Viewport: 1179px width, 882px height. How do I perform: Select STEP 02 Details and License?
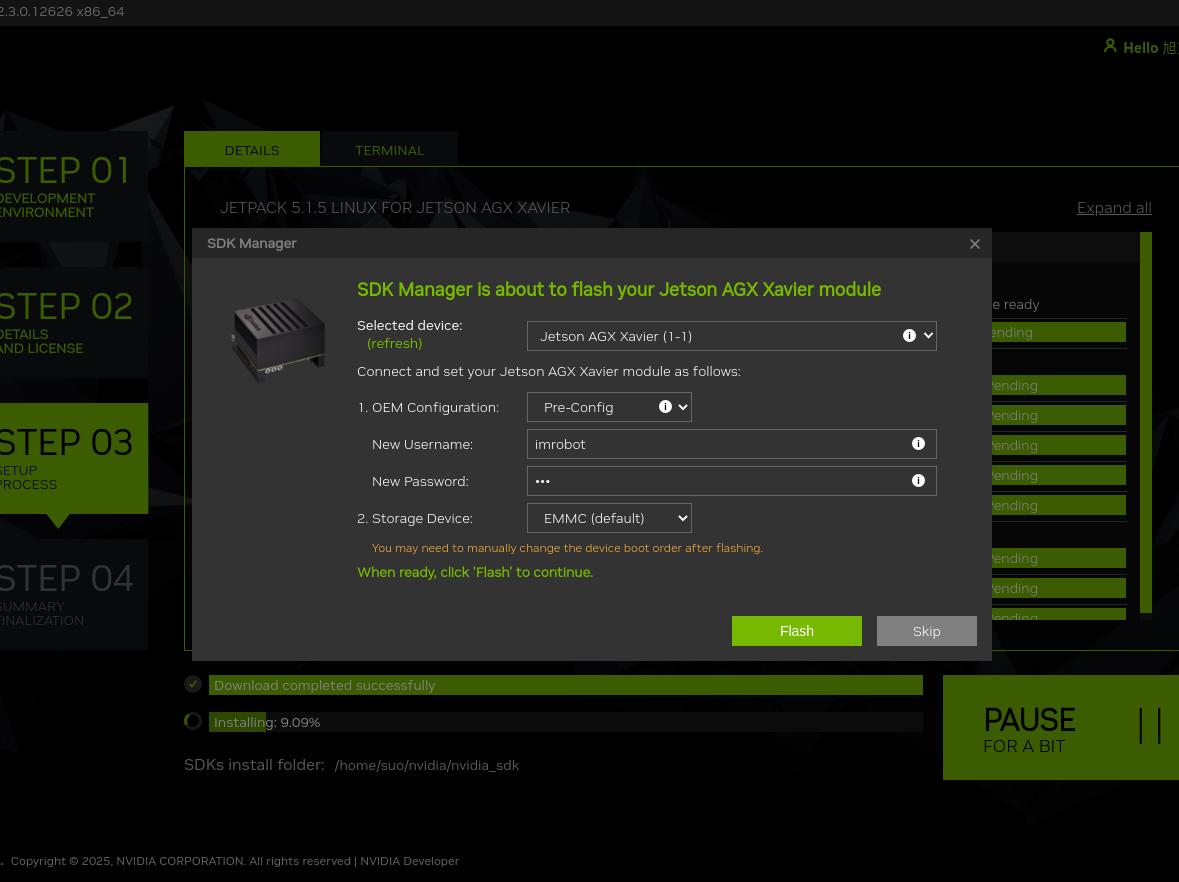pyautogui.click(x=74, y=322)
